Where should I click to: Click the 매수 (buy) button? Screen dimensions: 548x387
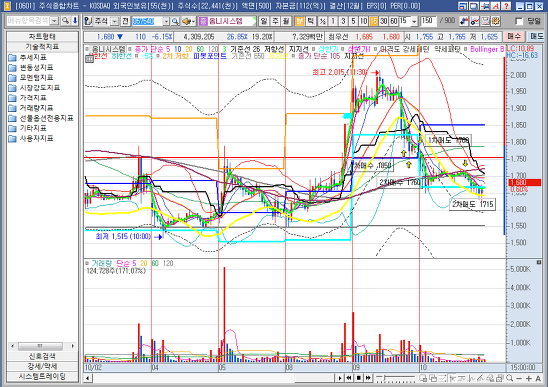514,36
